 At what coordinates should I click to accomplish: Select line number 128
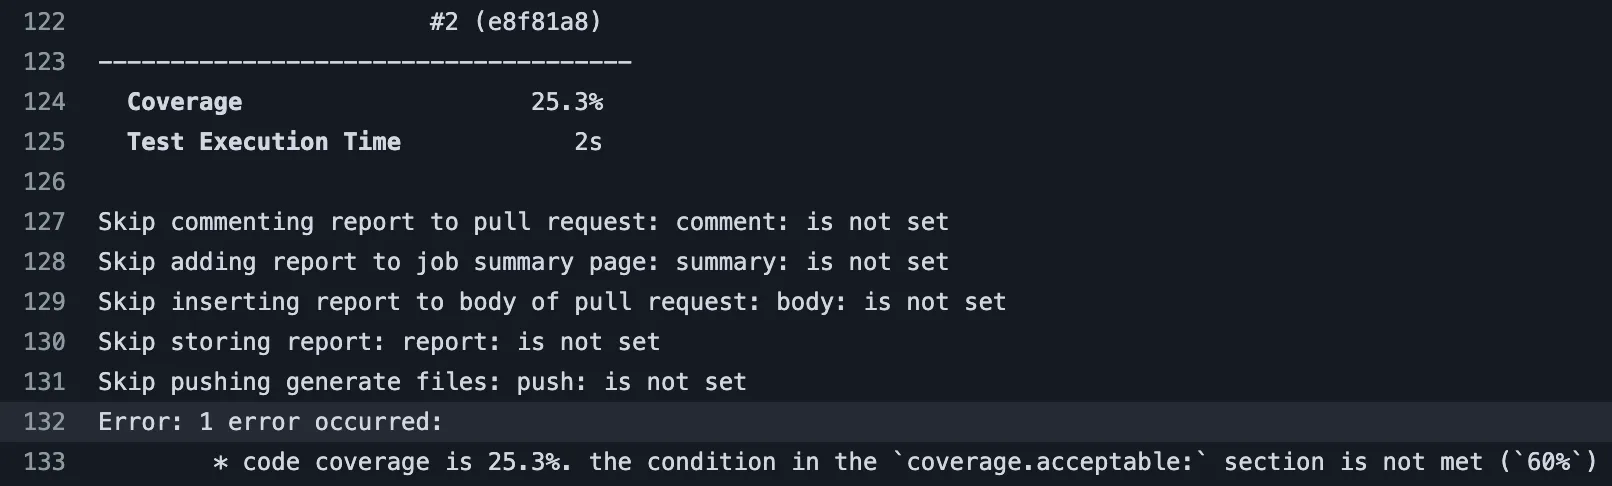click(44, 262)
